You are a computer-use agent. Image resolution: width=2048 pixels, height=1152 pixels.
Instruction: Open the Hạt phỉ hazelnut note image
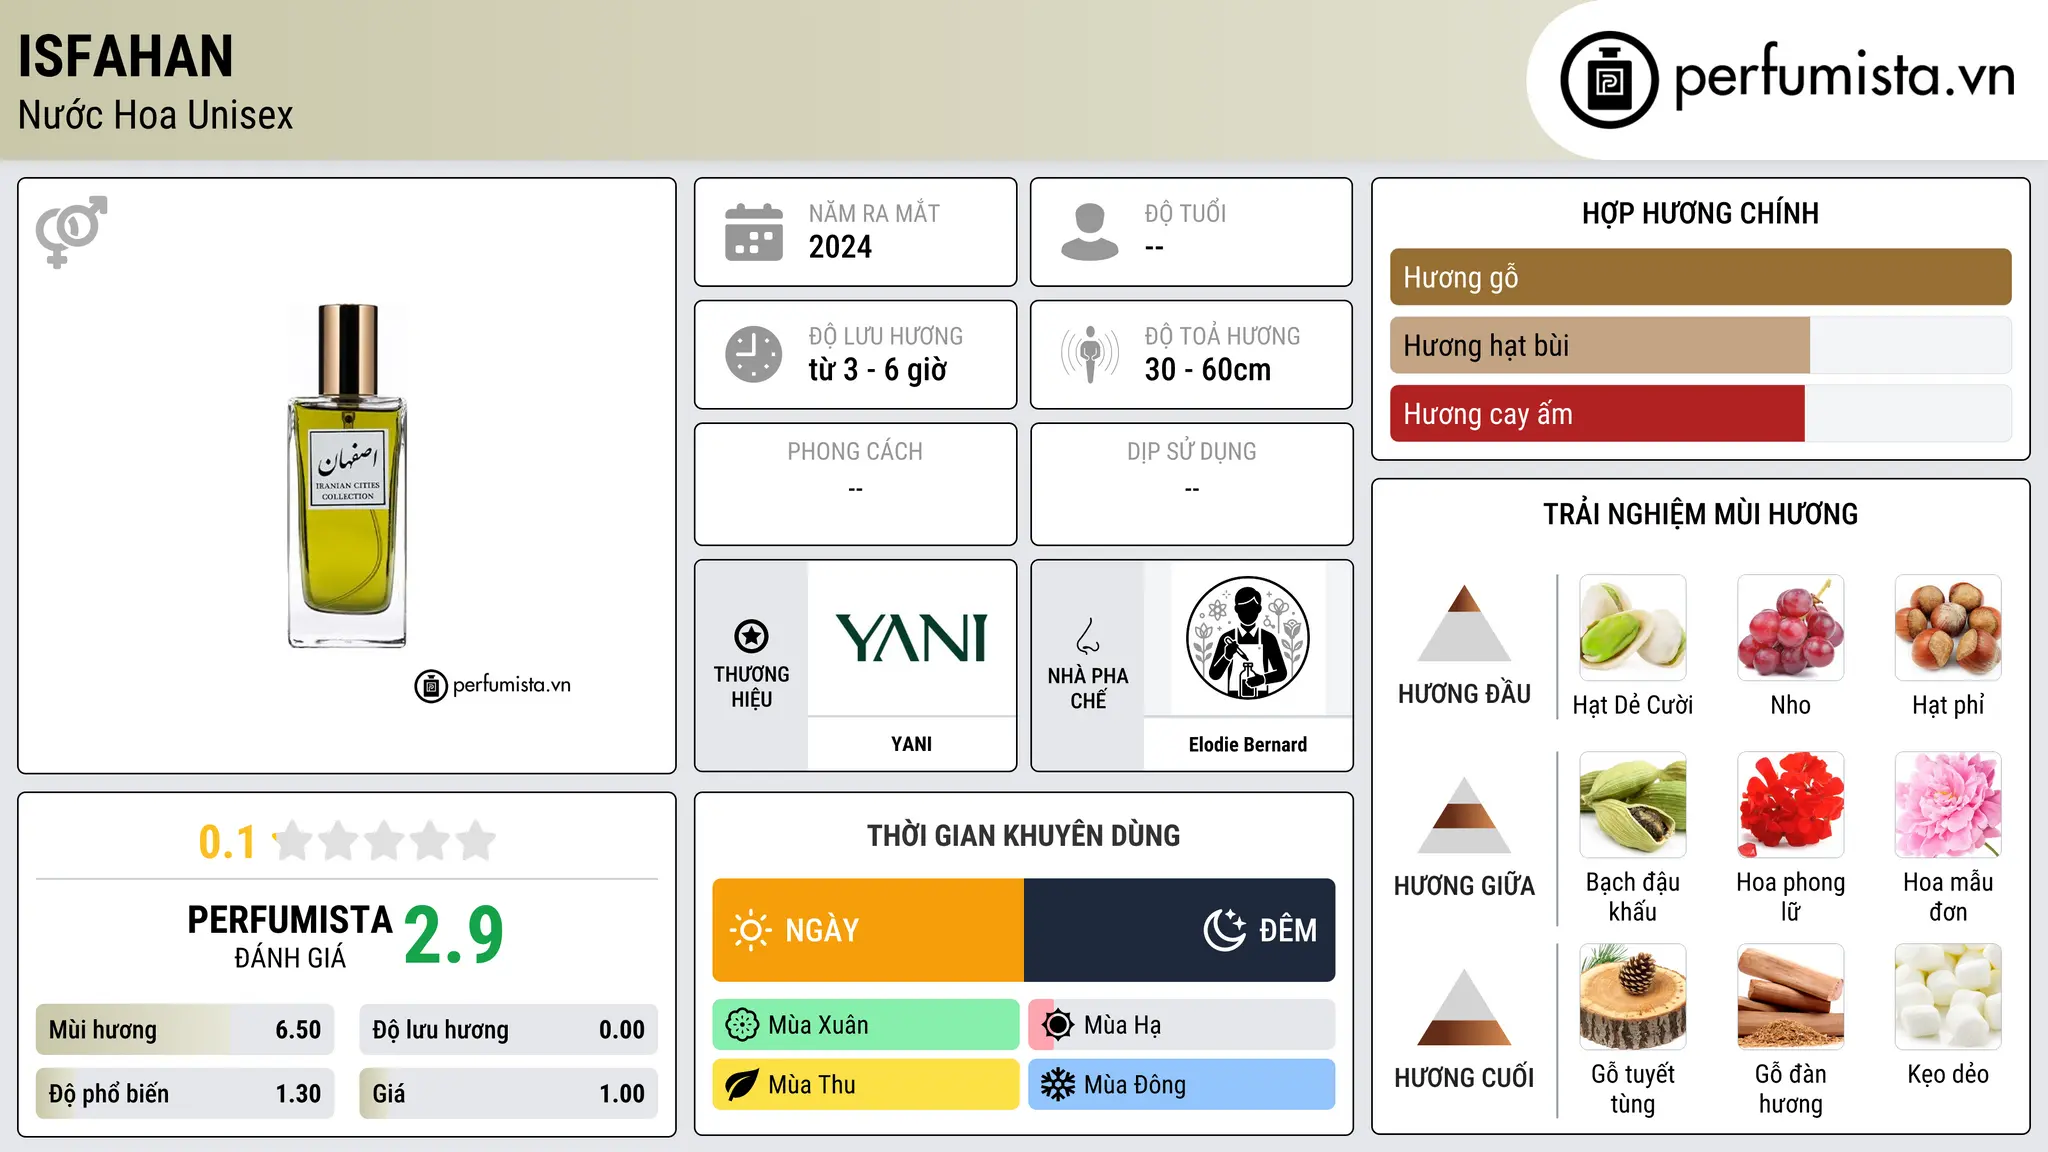(1948, 628)
